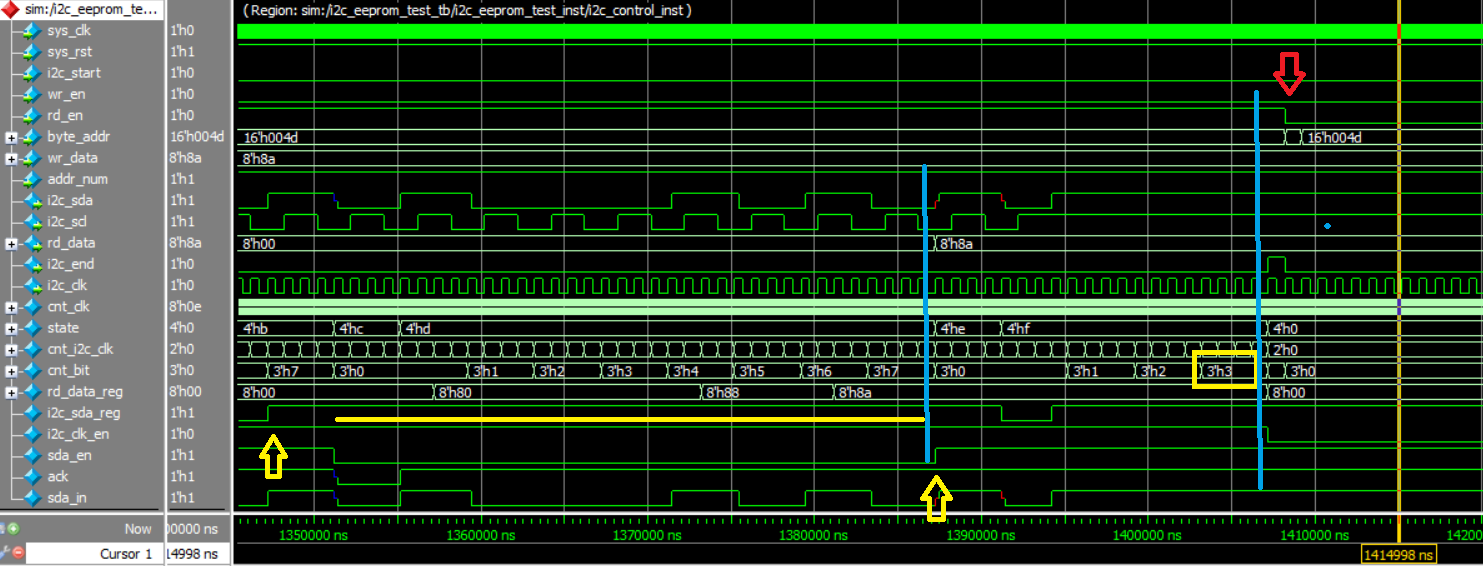1483x566 pixels.
Task: Click the sys_clk signal icon
Action: [33, 30]
